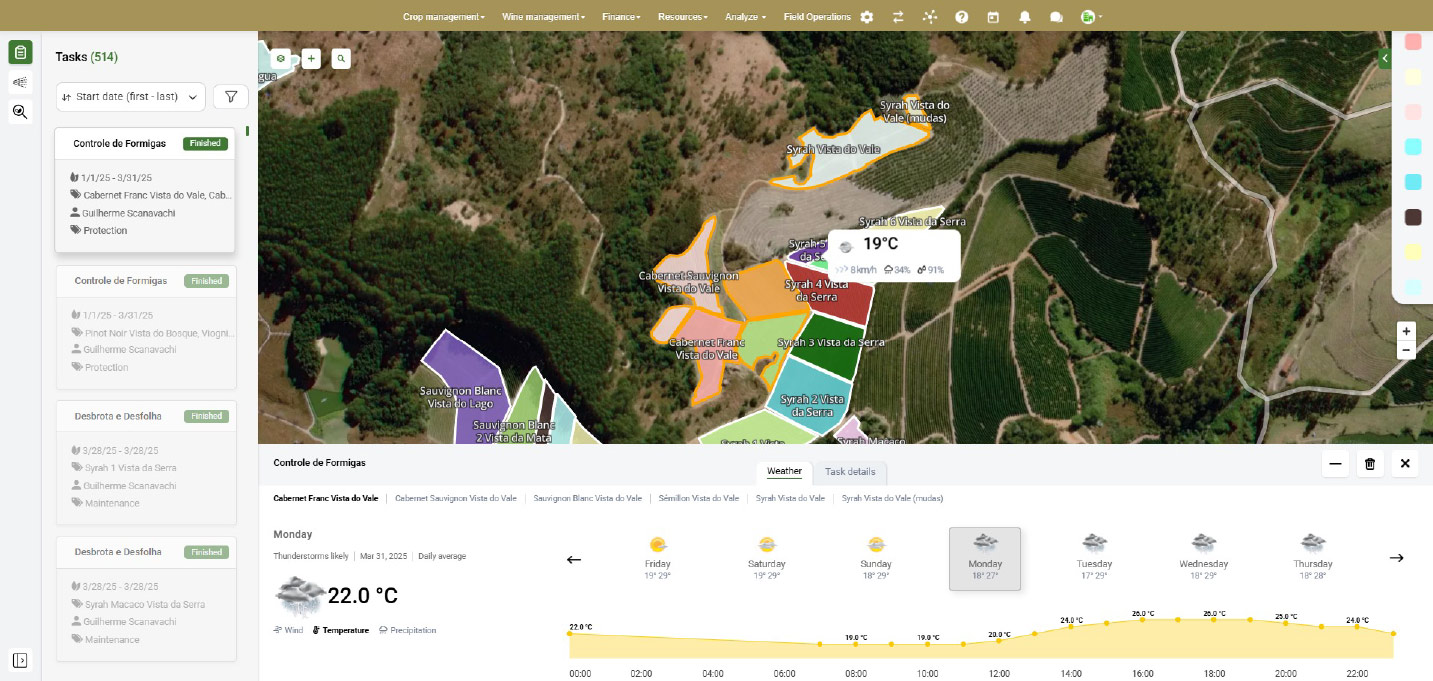Open Analyze menu
This screenshot has width=1433, height=681.
(745, 17)
